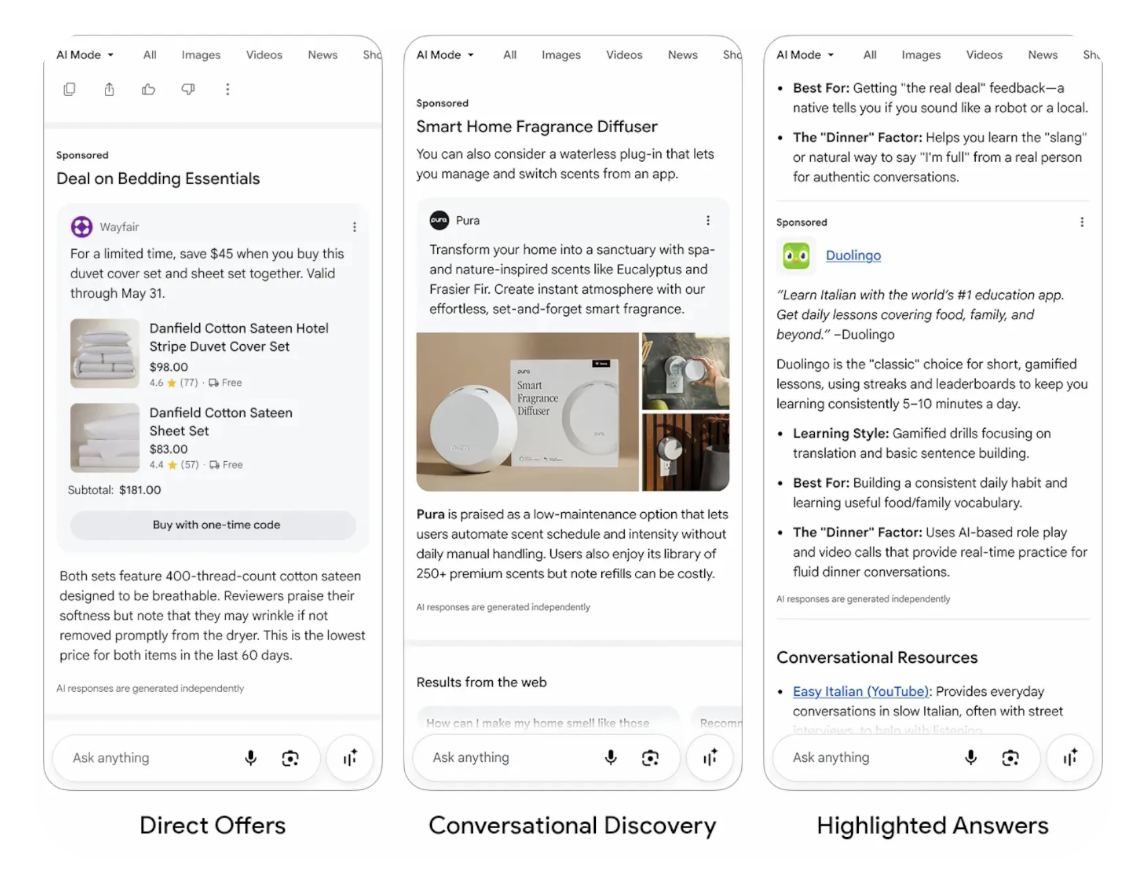Viewport: 1142px width, 884px height.
Task: Click the sheet set product thumbnail
Action: coord(105,437)
